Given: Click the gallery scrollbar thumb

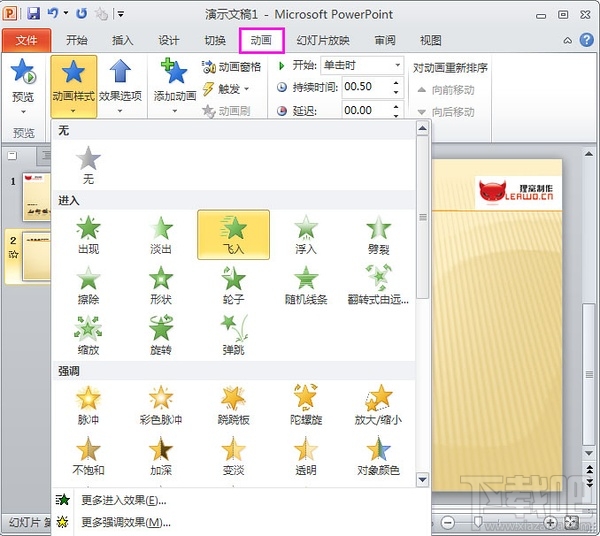Looking at the screenshot, I should click(422, 217).
